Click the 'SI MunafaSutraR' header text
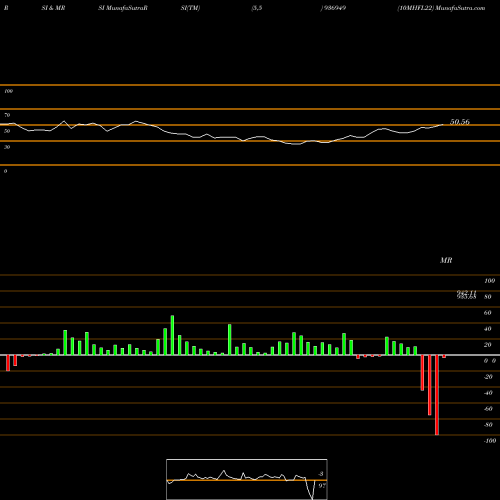The image size is (500, 500). [123, 8]
